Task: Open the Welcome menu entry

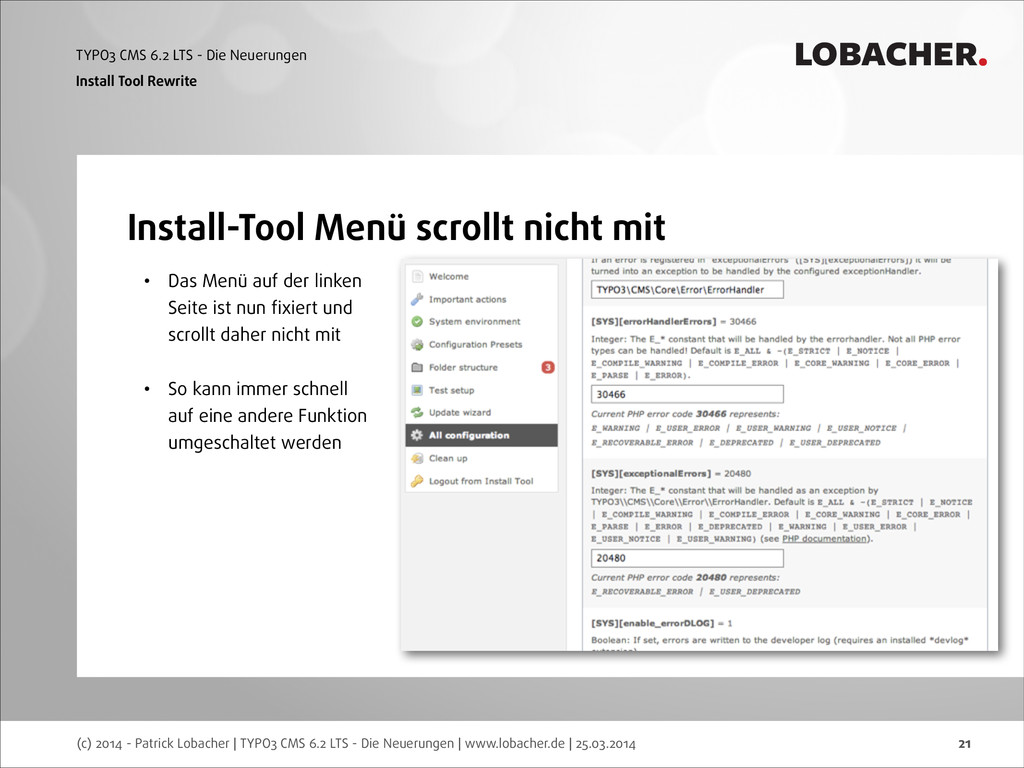Action: (482, 276)
